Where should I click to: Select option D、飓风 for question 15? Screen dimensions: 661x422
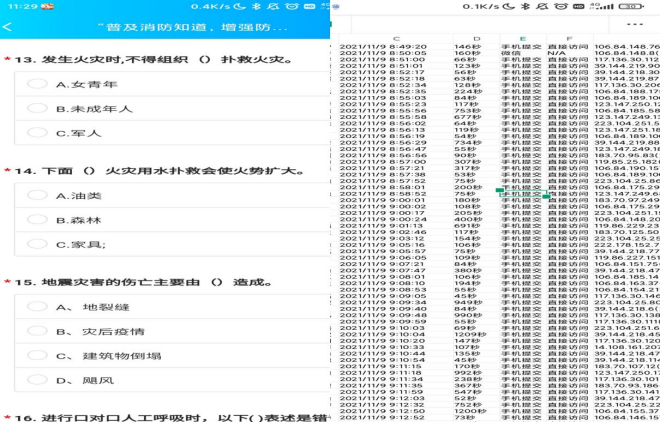pos(38,380)
